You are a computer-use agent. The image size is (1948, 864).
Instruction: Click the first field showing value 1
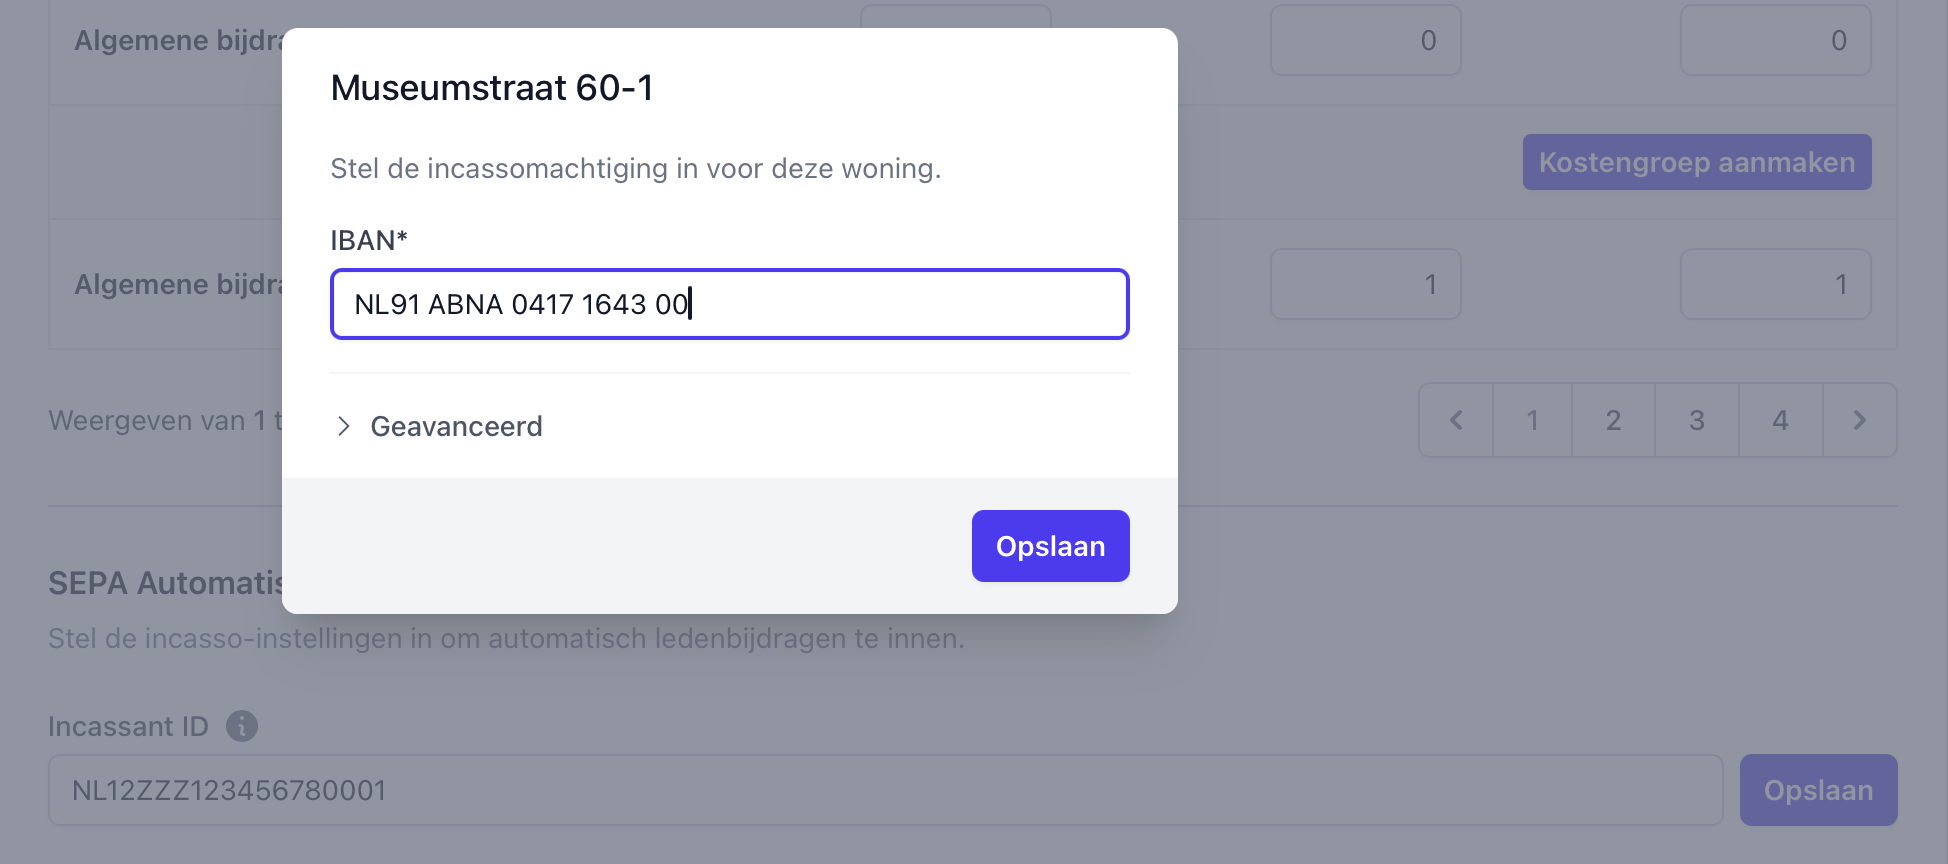click(1365, 284)
